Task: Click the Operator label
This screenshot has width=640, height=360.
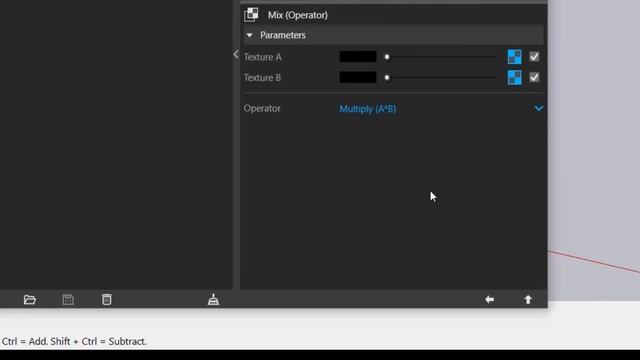Action: coord(262,109)
